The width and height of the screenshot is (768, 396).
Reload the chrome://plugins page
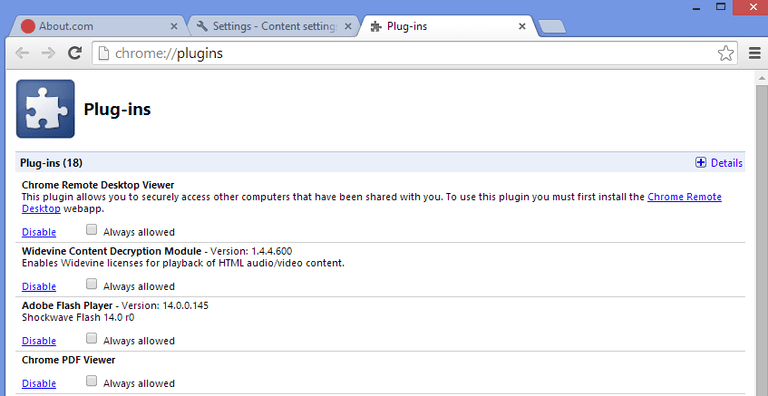click(x=74, y=53)
